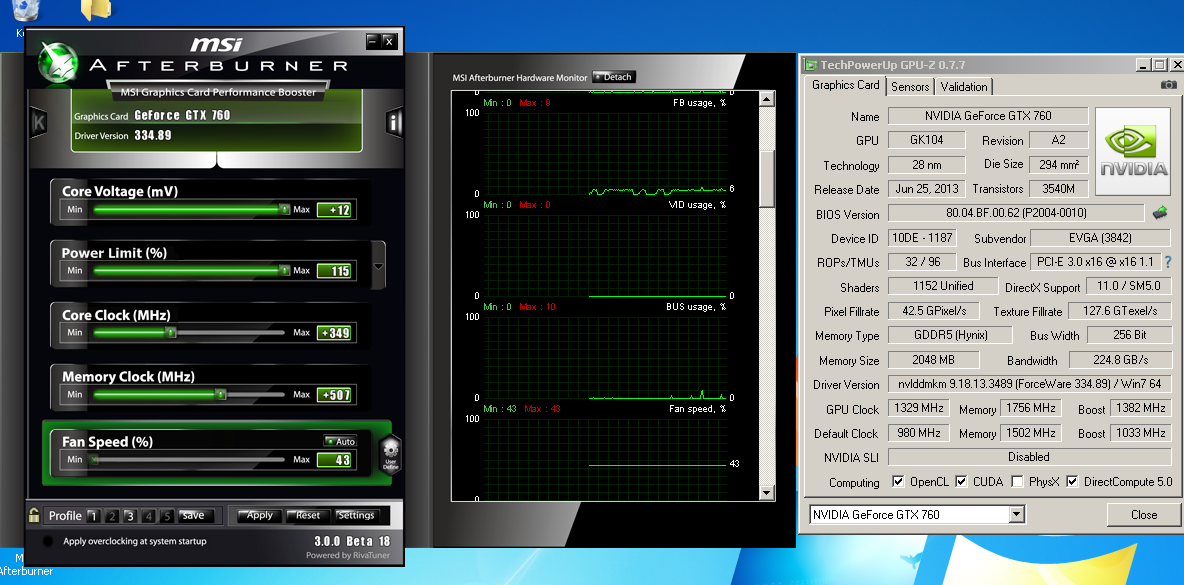Enable apply overclocking at system startup

tap(48, 541)
